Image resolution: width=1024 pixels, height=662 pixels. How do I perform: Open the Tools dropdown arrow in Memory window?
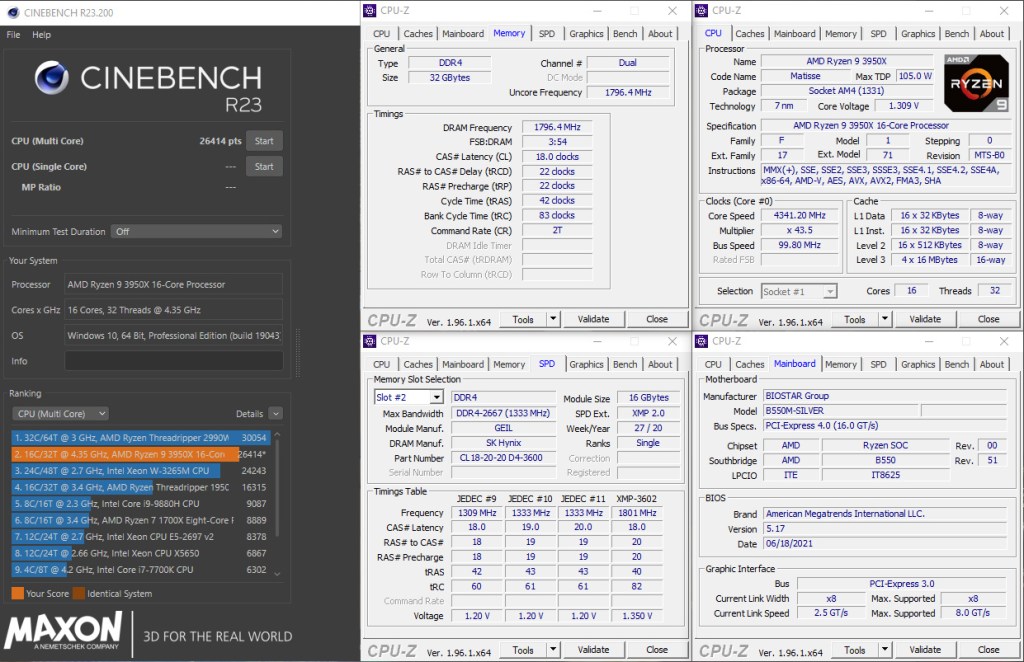coord(552,319)
